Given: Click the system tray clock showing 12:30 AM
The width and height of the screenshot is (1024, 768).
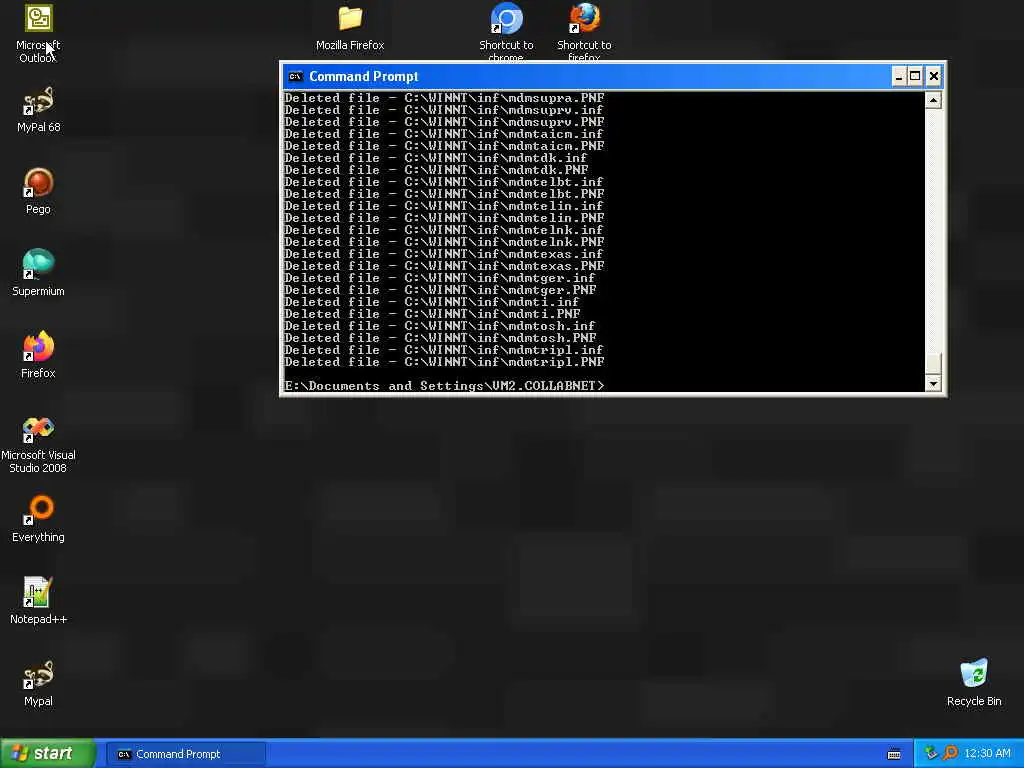Looking at the screenshot, I should click(x=987, y=754).
